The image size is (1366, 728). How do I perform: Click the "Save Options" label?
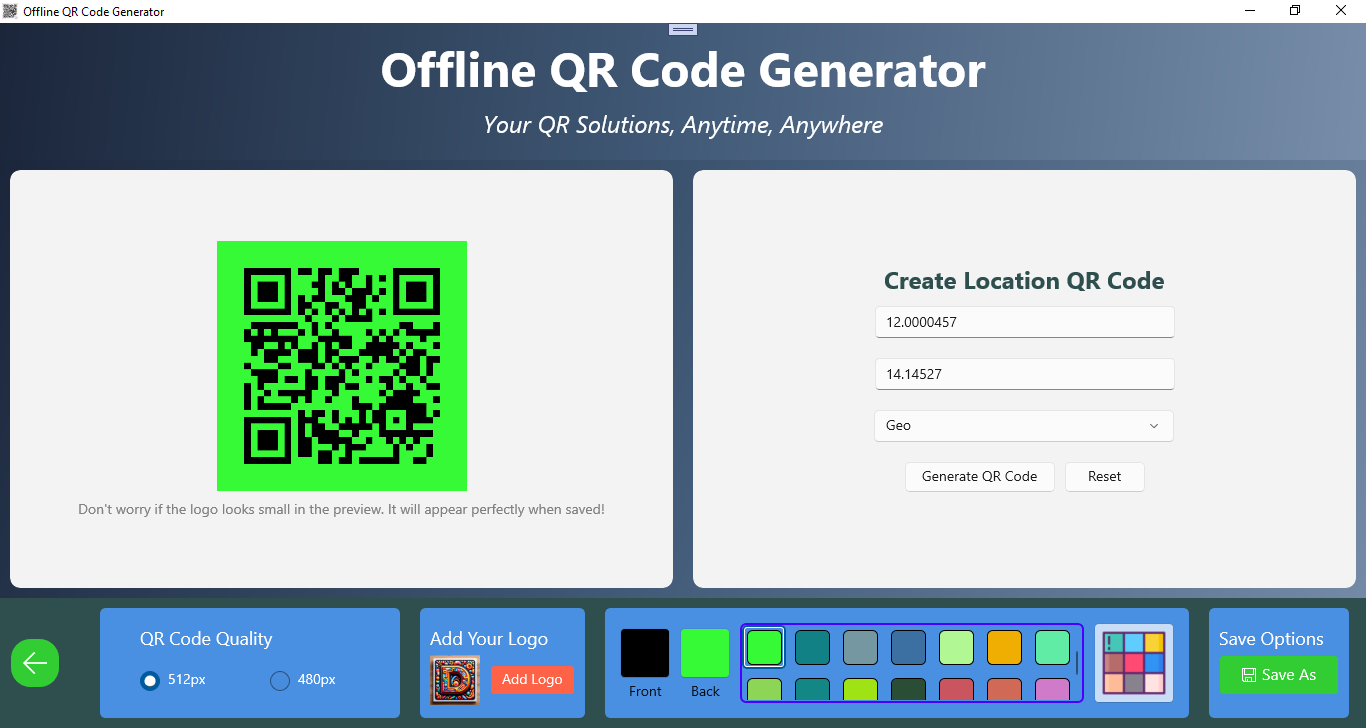(x=1271, y=639)
